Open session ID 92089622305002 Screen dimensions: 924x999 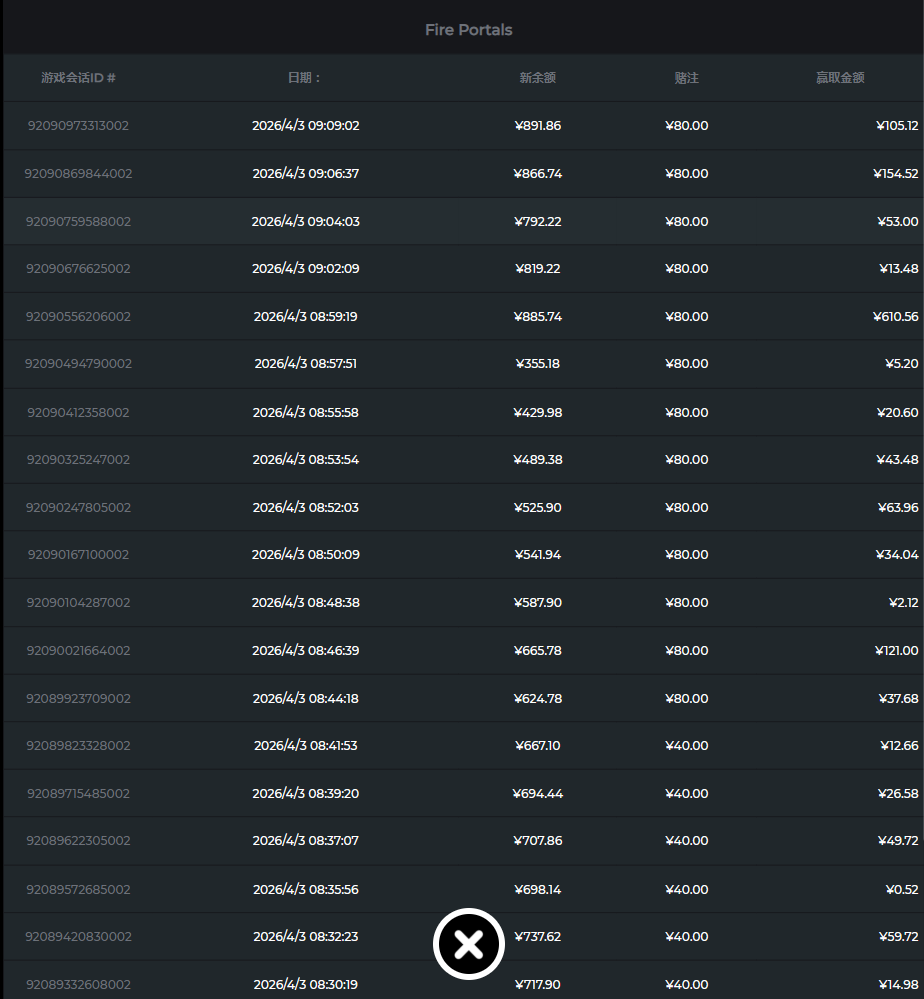coord(78,841)
